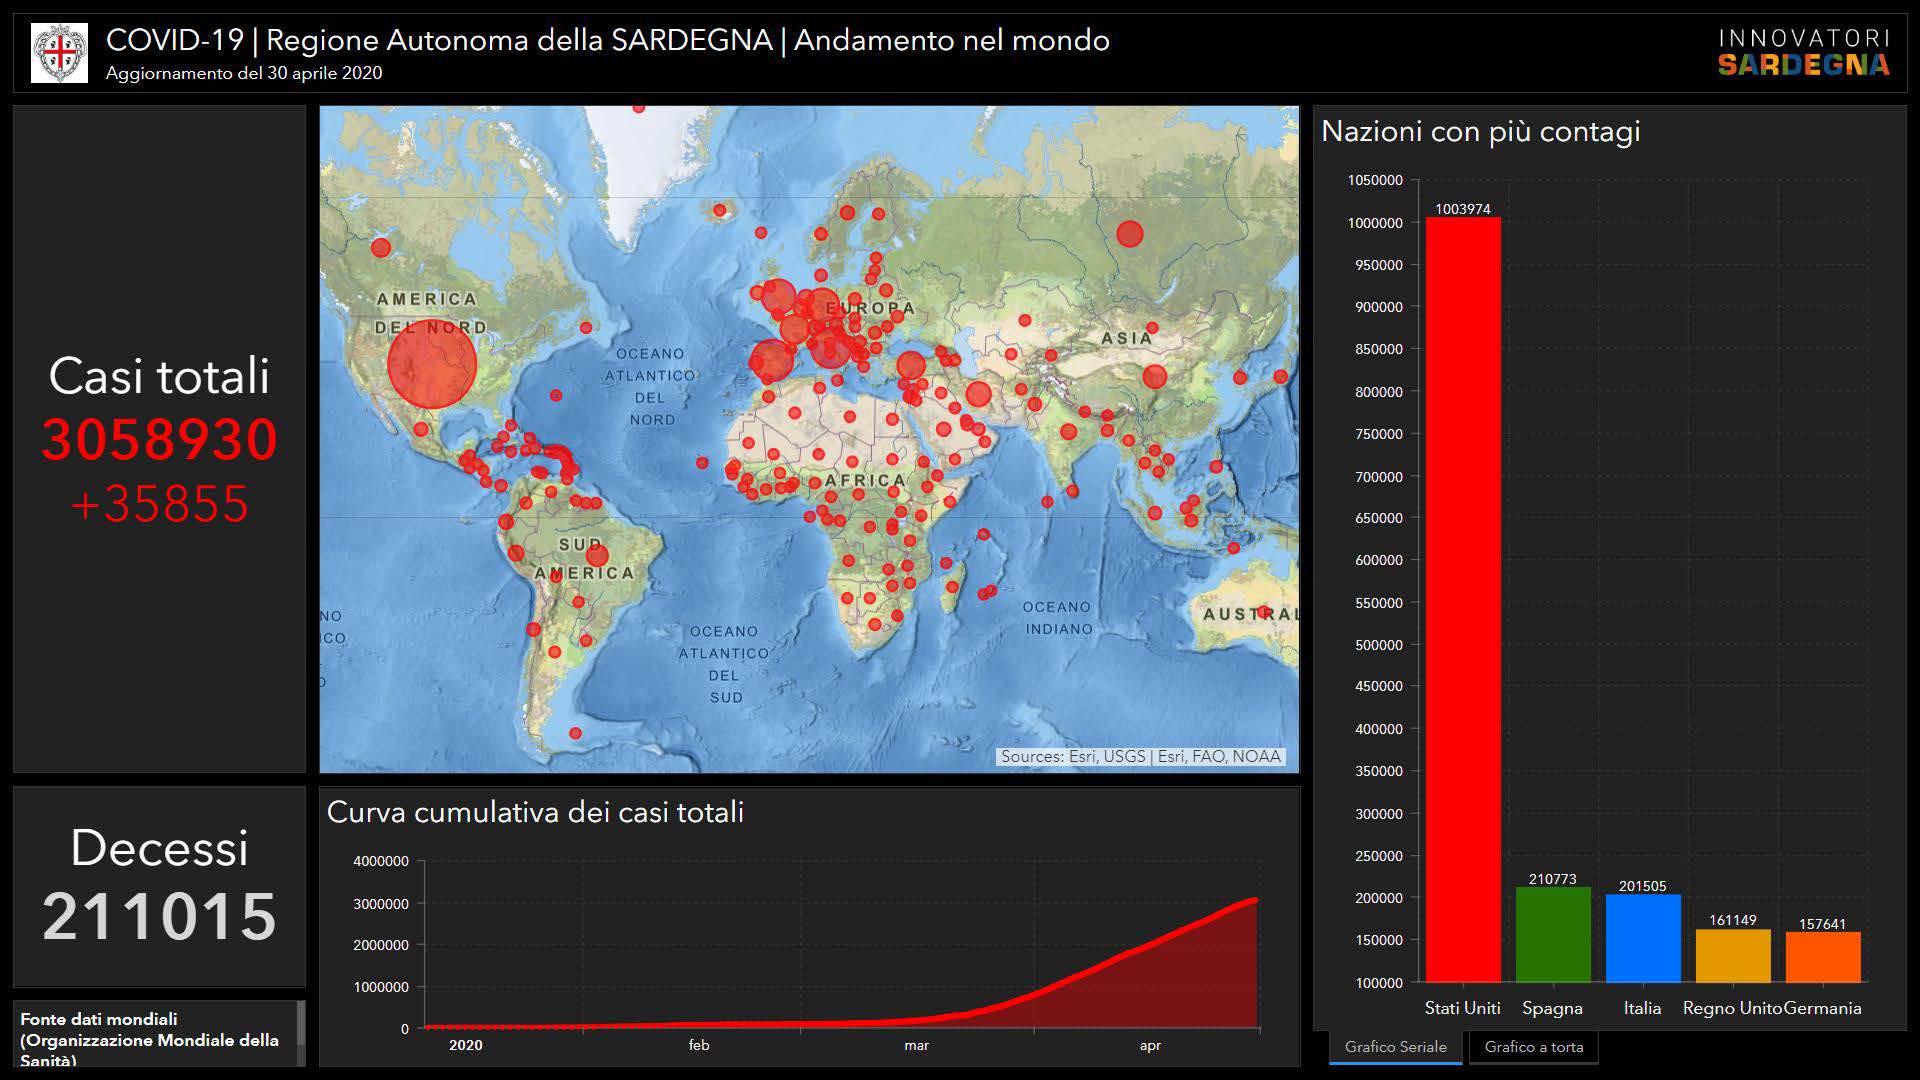The height and width of the screenshot is (1080, 1920).
Task: Click the red circle marker over Brazil
Action: coord(597,555)
